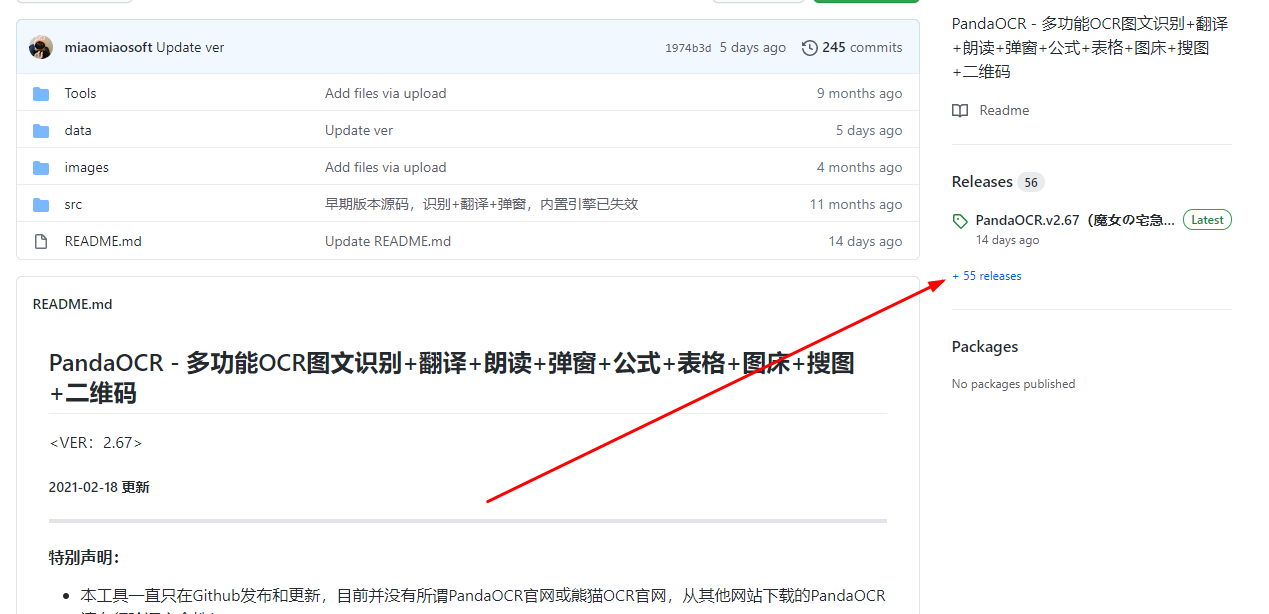The width and height of the screenshot is (1269, 614).
Task: Click the repository description in the sidebar
Action: (x=1090, y=47)
